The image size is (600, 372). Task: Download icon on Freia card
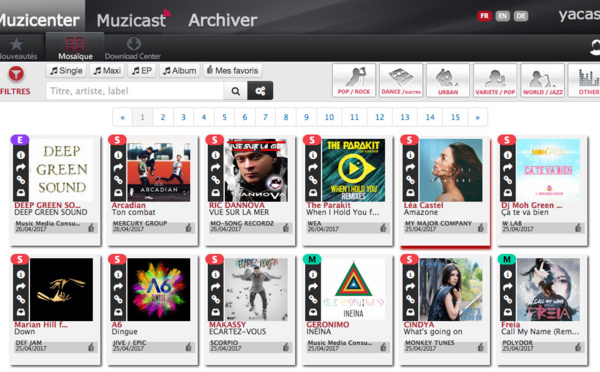pyautogui.click(x=508, y=312)
